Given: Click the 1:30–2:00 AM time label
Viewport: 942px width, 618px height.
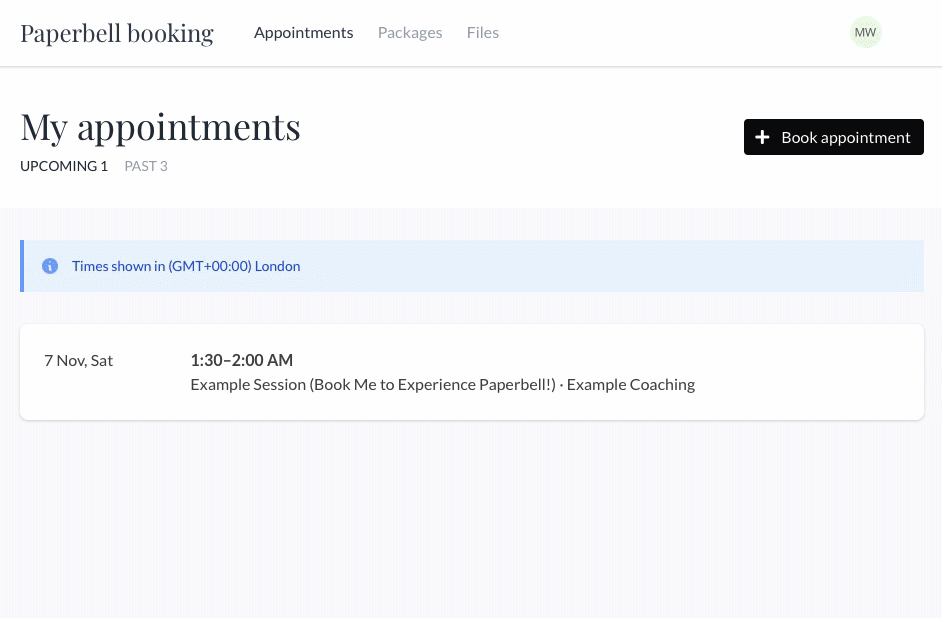Looking at the screenshot, I should (241, 360).
